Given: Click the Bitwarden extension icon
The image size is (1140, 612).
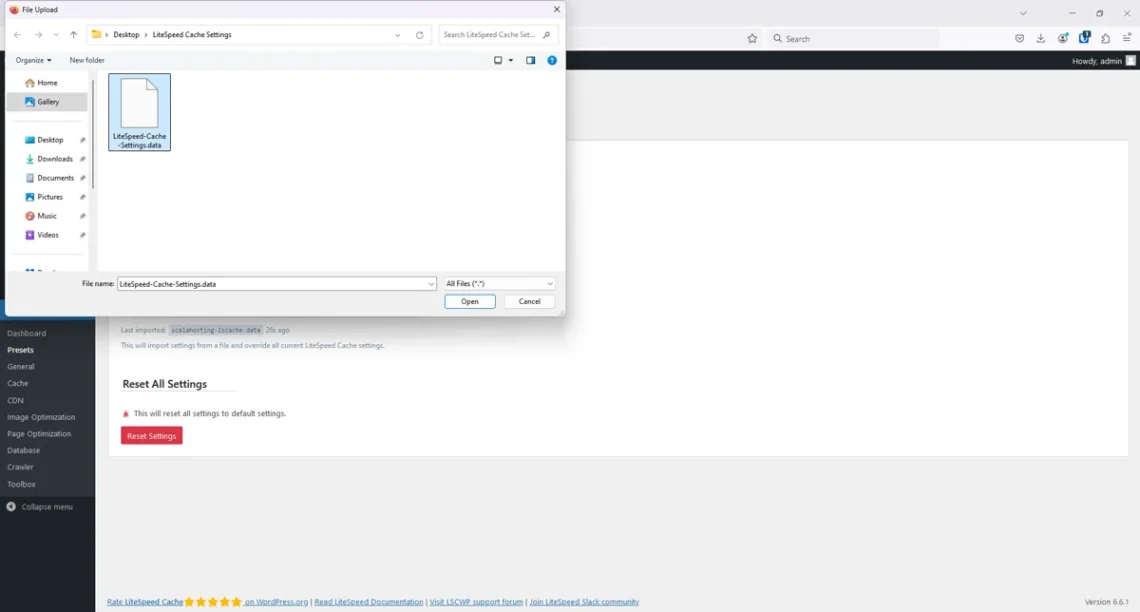Looking at the screenshot, I should click(1084, 39).
